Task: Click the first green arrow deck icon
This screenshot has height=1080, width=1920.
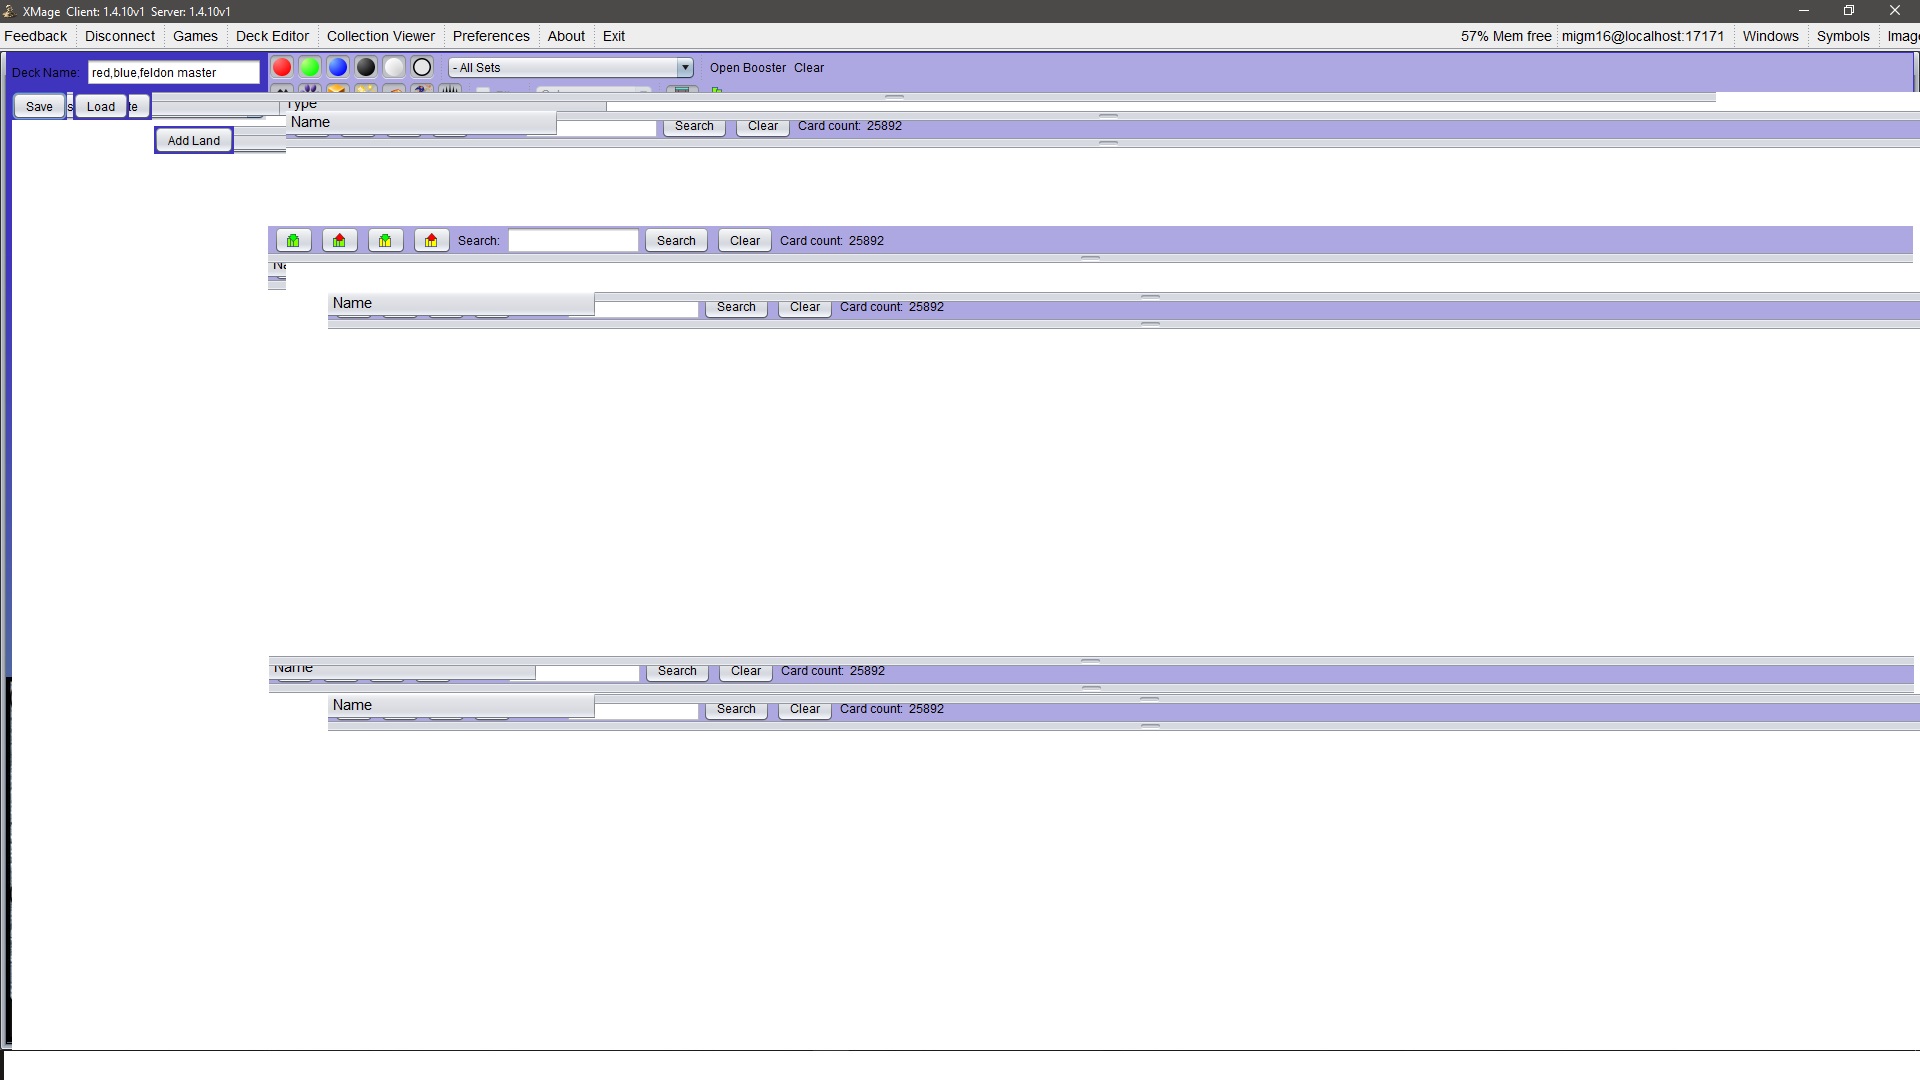Action: (x=293, y=241)
